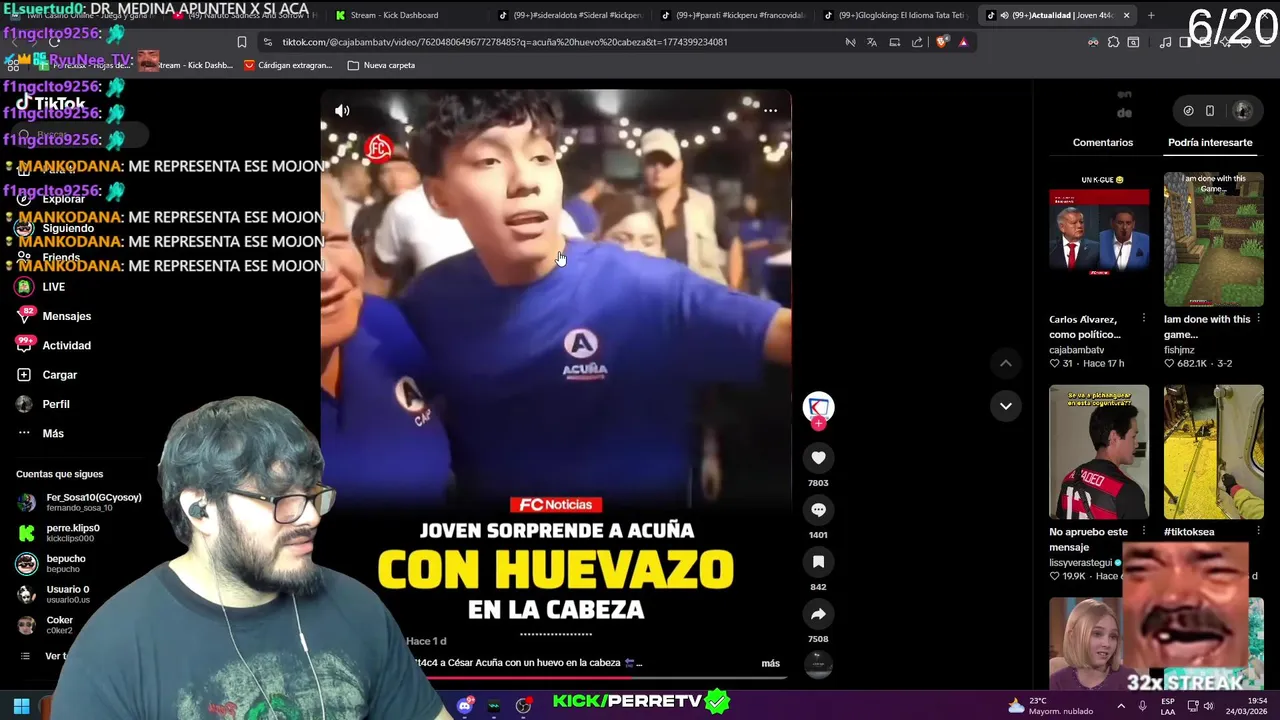The image size is (1280, 720).
Task: Open followed account 'perre.klips0'
Action: tap(72, 533)
